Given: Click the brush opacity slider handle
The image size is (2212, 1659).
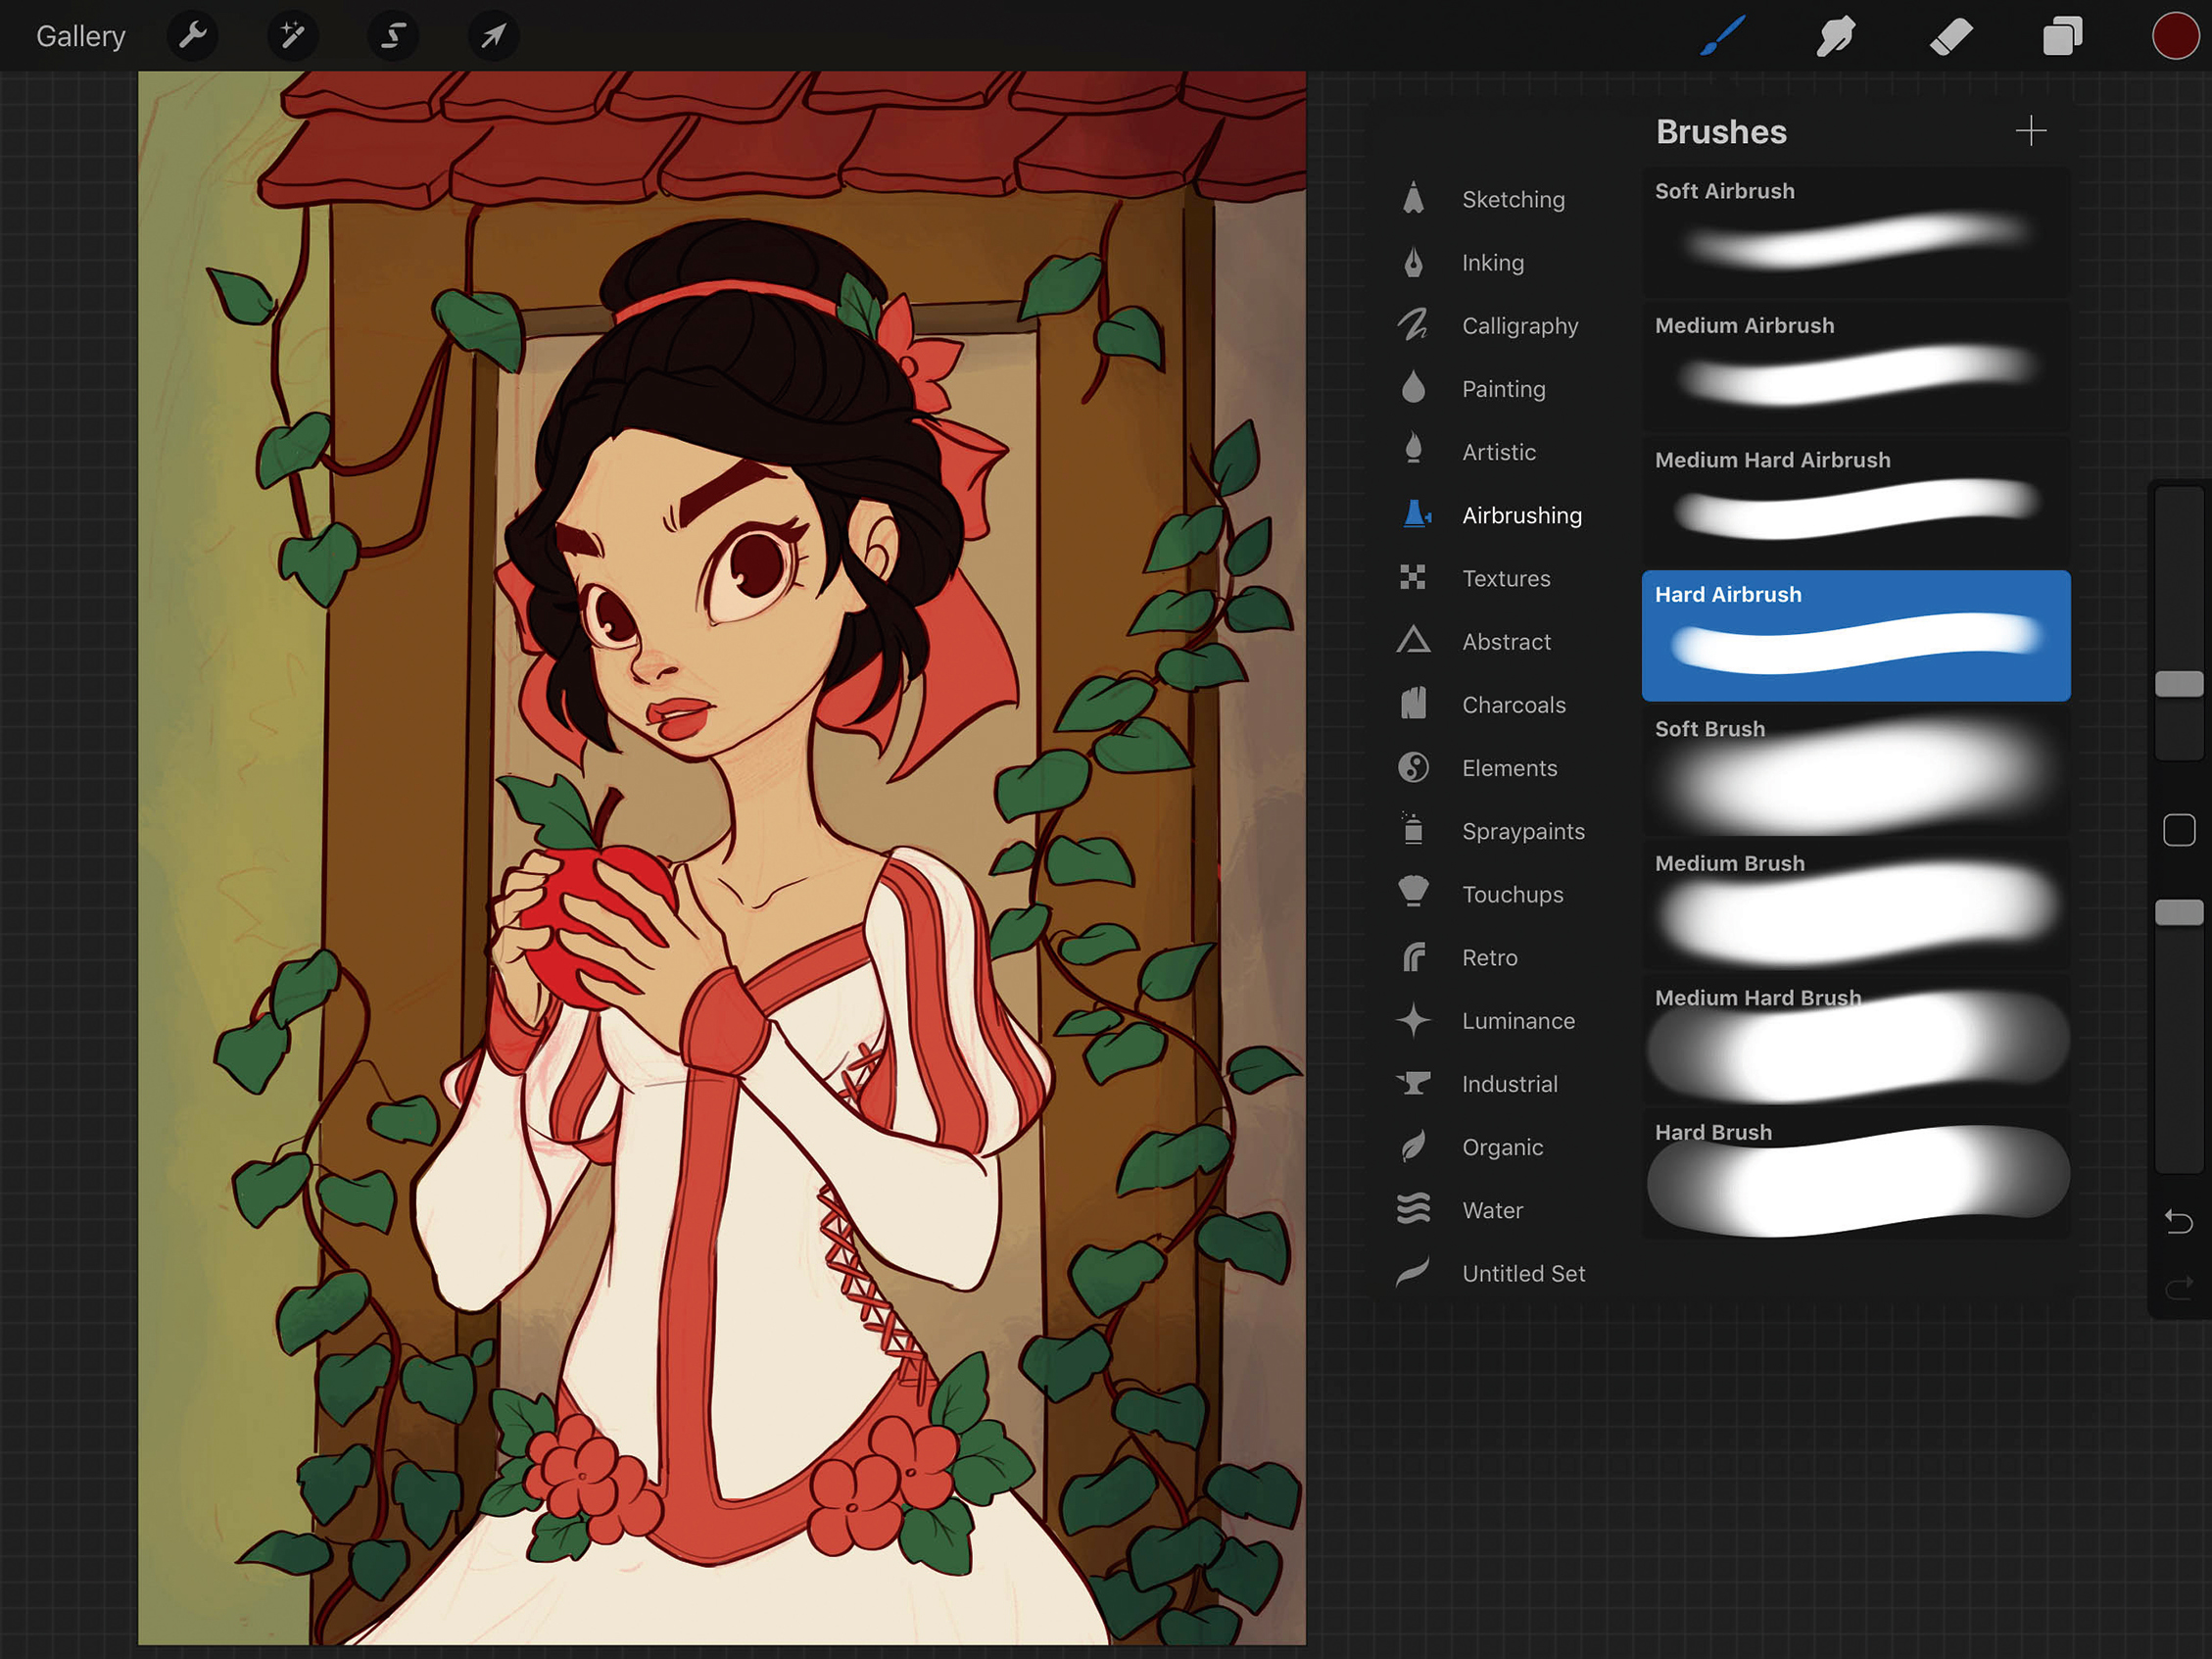Looking at the screenshot, I should pyautogui.click(x=2179, y=912).
